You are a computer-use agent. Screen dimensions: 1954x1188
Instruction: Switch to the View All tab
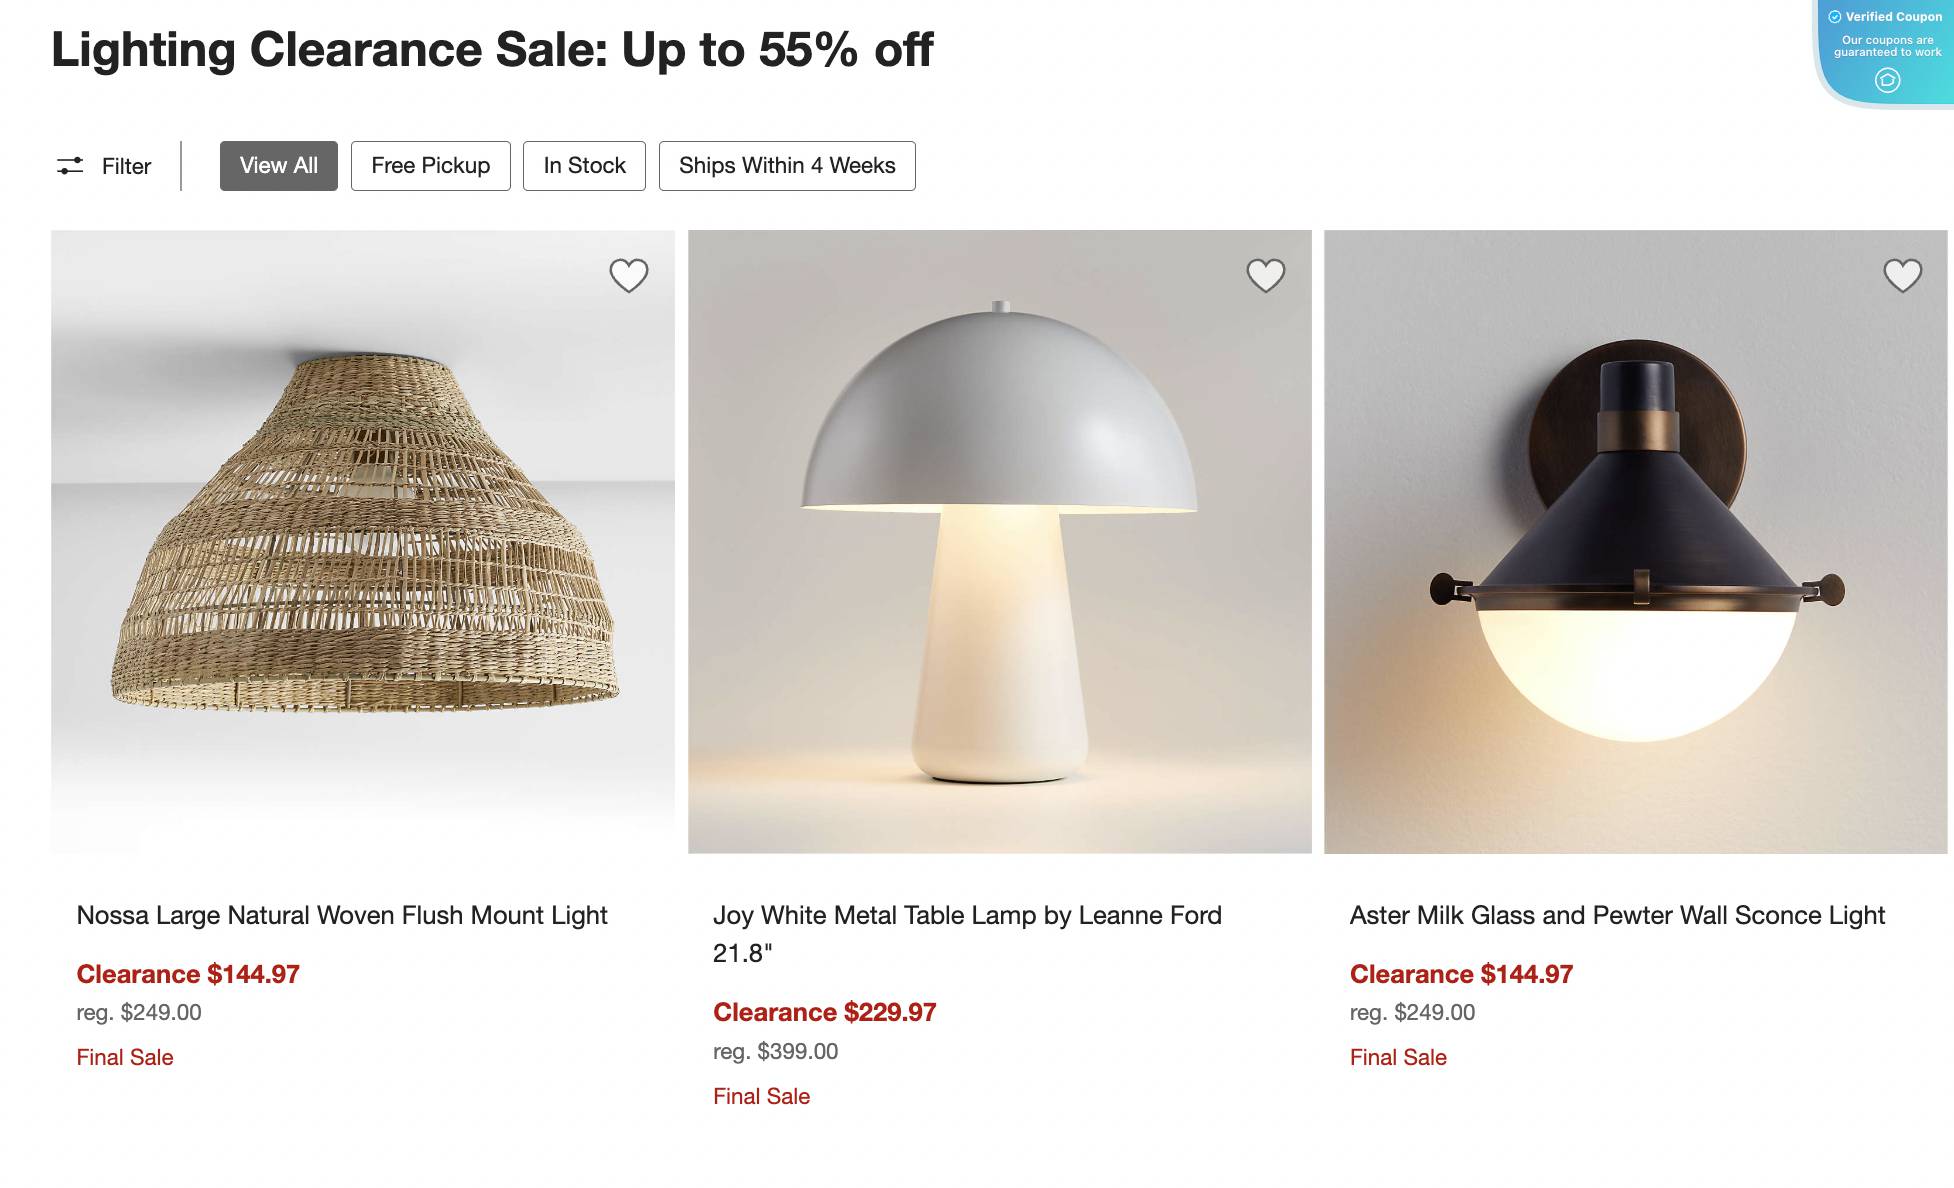[278, 165]
